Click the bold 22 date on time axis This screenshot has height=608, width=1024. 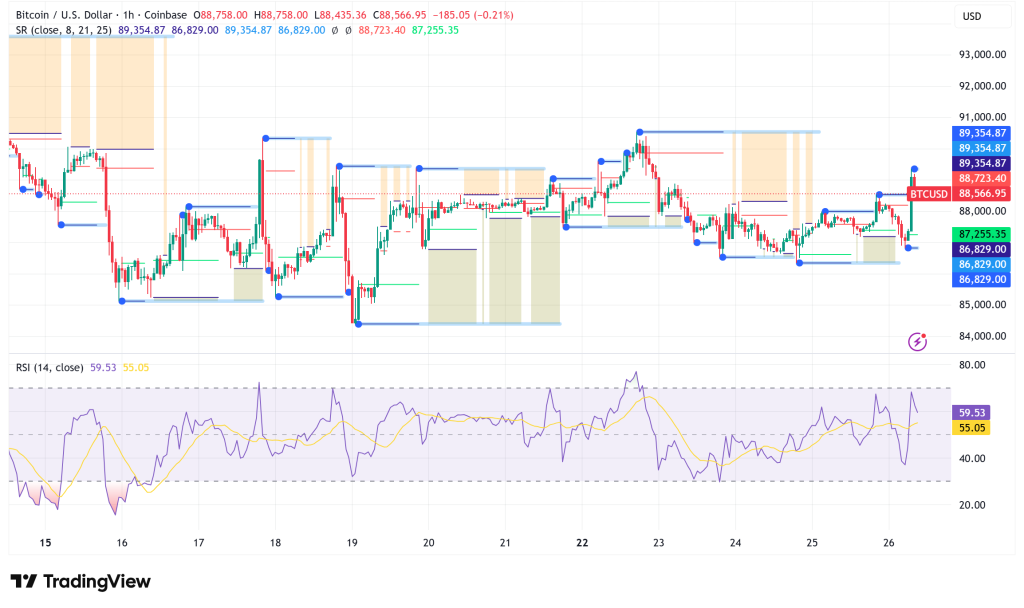tap(582, 542)
